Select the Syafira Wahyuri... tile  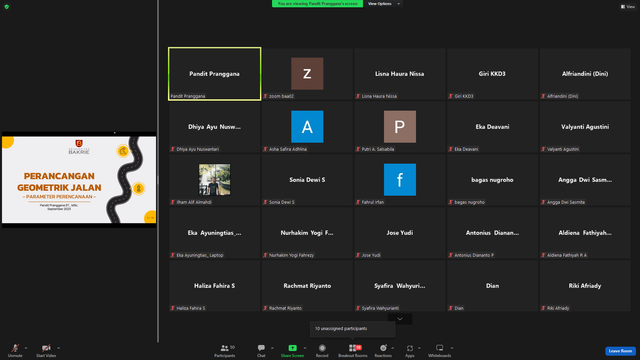pos(400,286)
